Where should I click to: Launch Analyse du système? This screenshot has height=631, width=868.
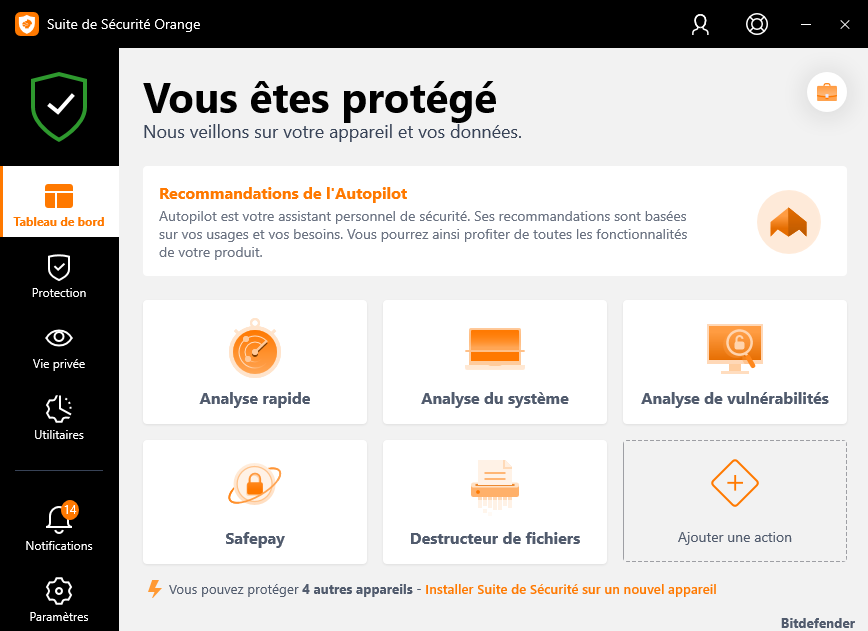(495, 362)
